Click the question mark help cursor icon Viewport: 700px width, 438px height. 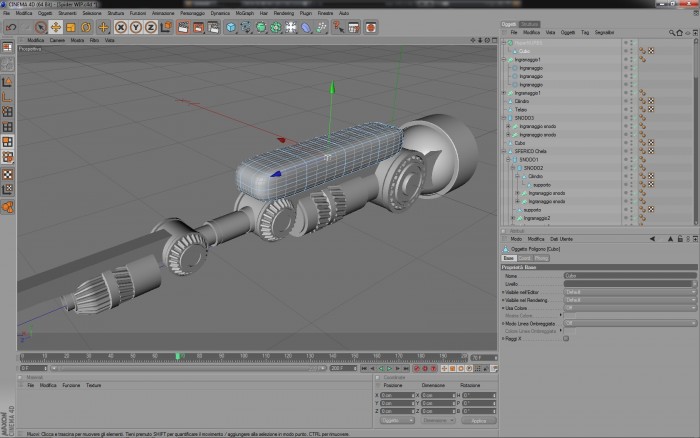(x=338, y=28)
